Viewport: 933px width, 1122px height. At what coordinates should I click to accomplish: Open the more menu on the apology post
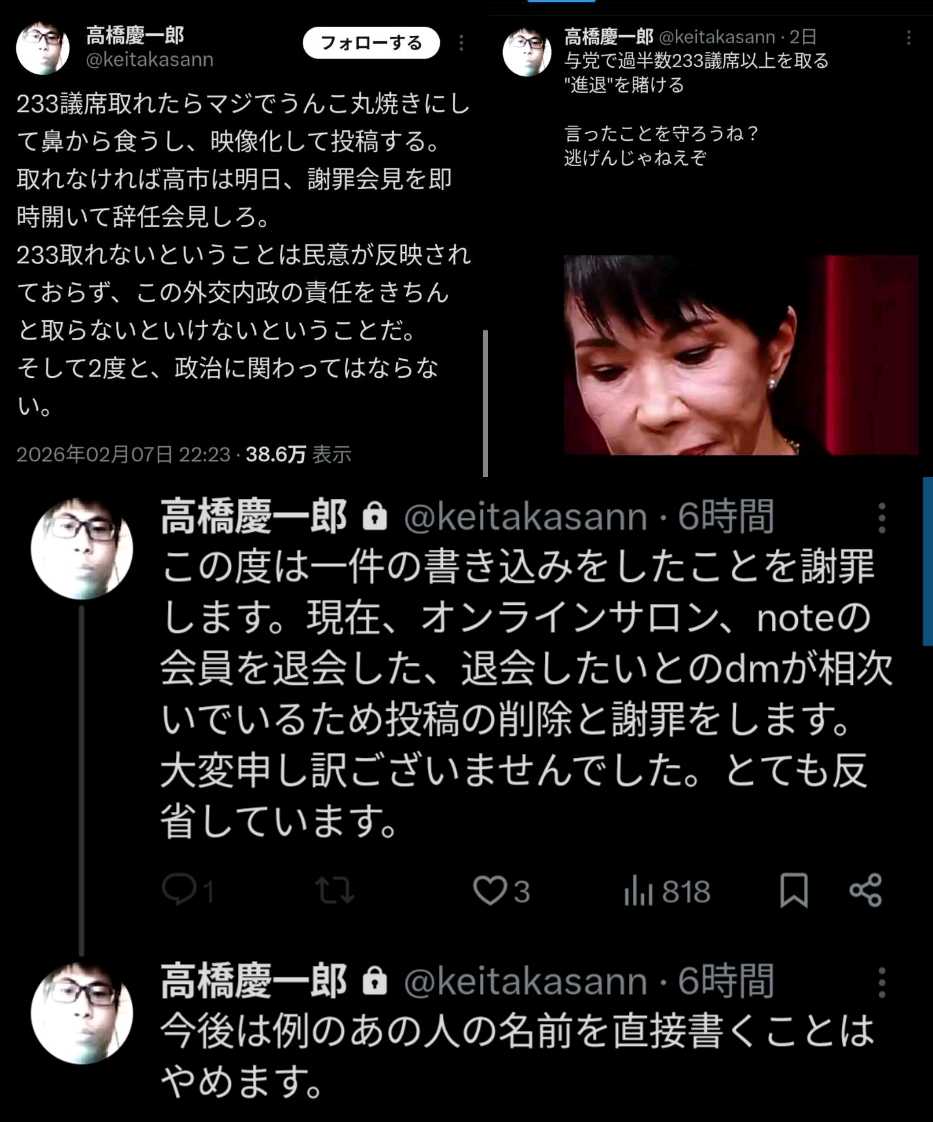881,517
